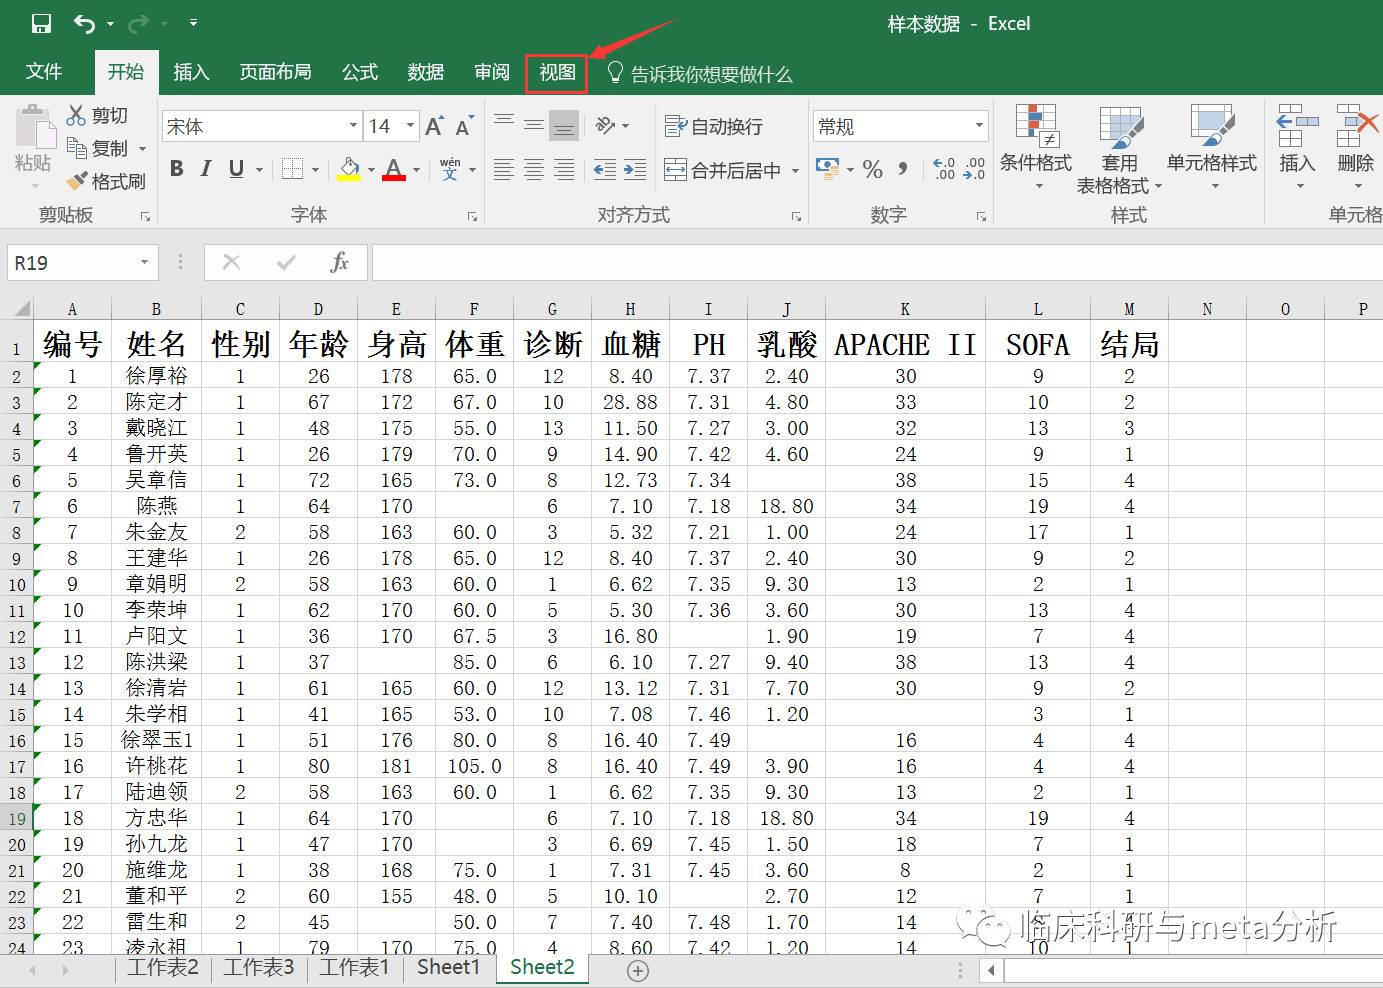Click the Borders icon

pyautogui.click(x=292, y=169)
